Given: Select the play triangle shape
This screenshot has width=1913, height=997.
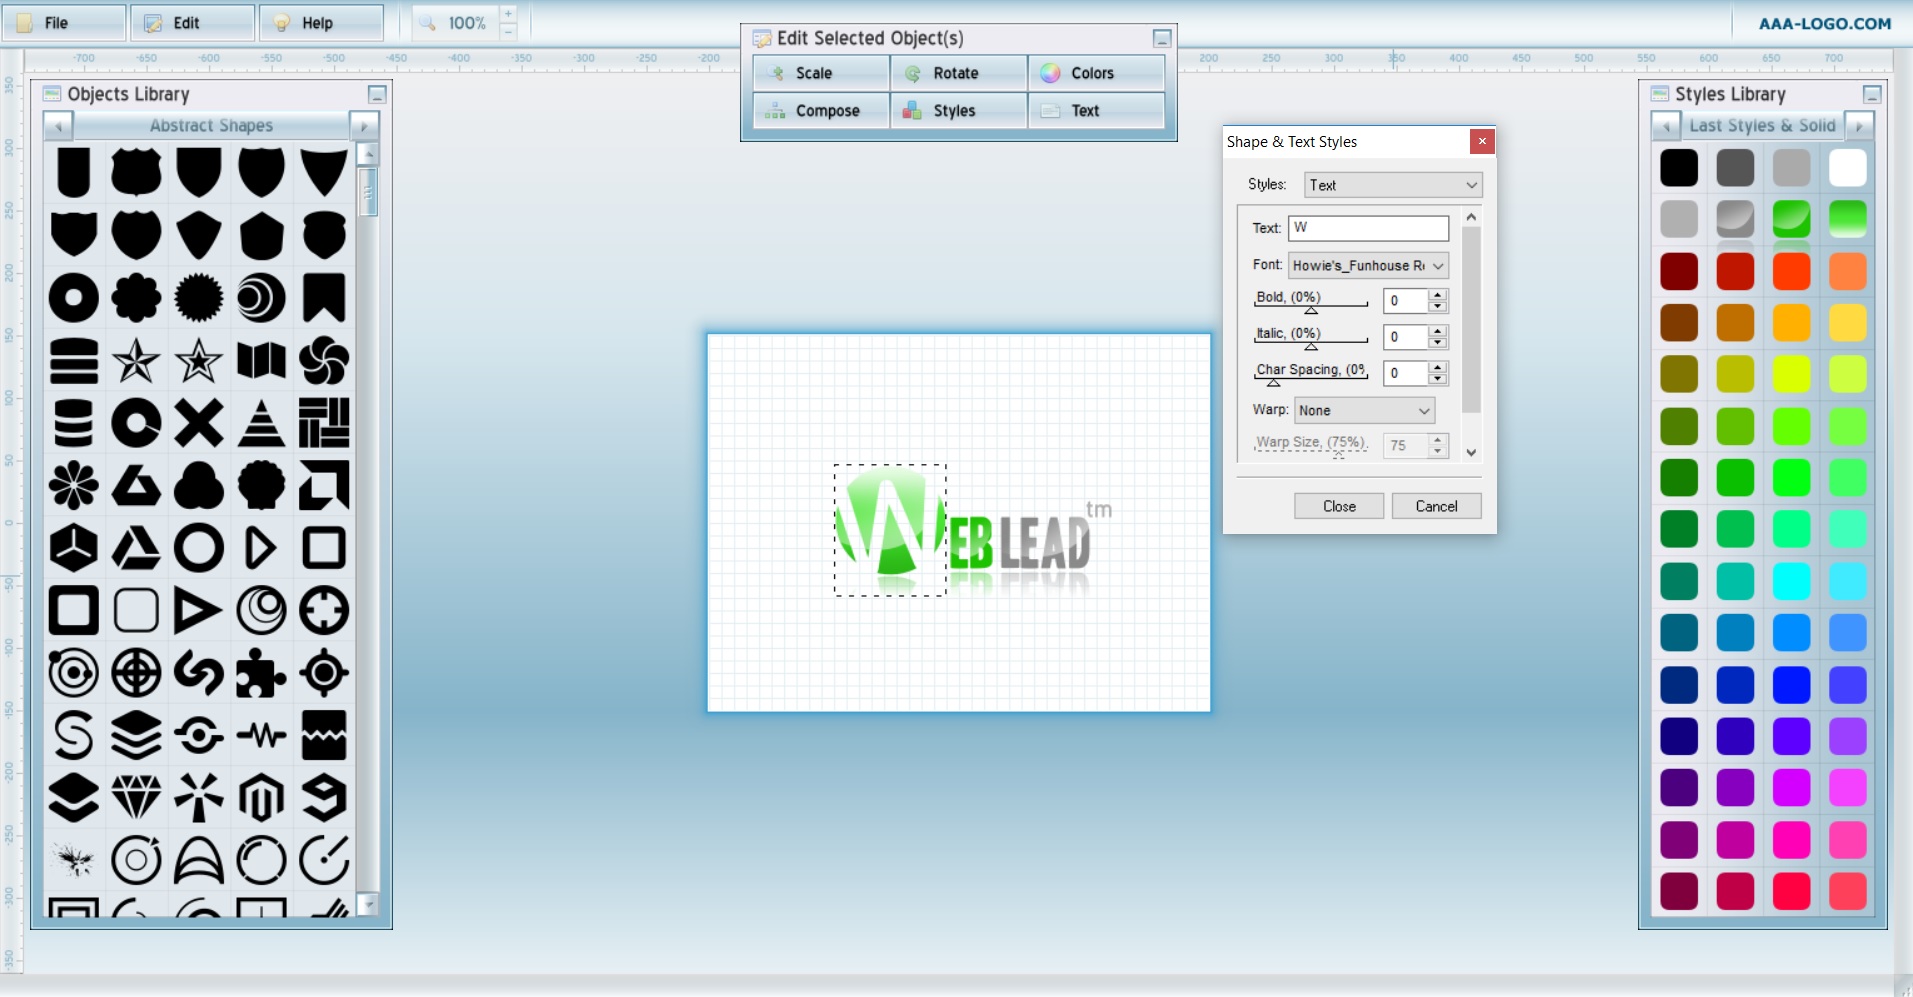Looking at the screenshot, I should click(x=198, y=611).
